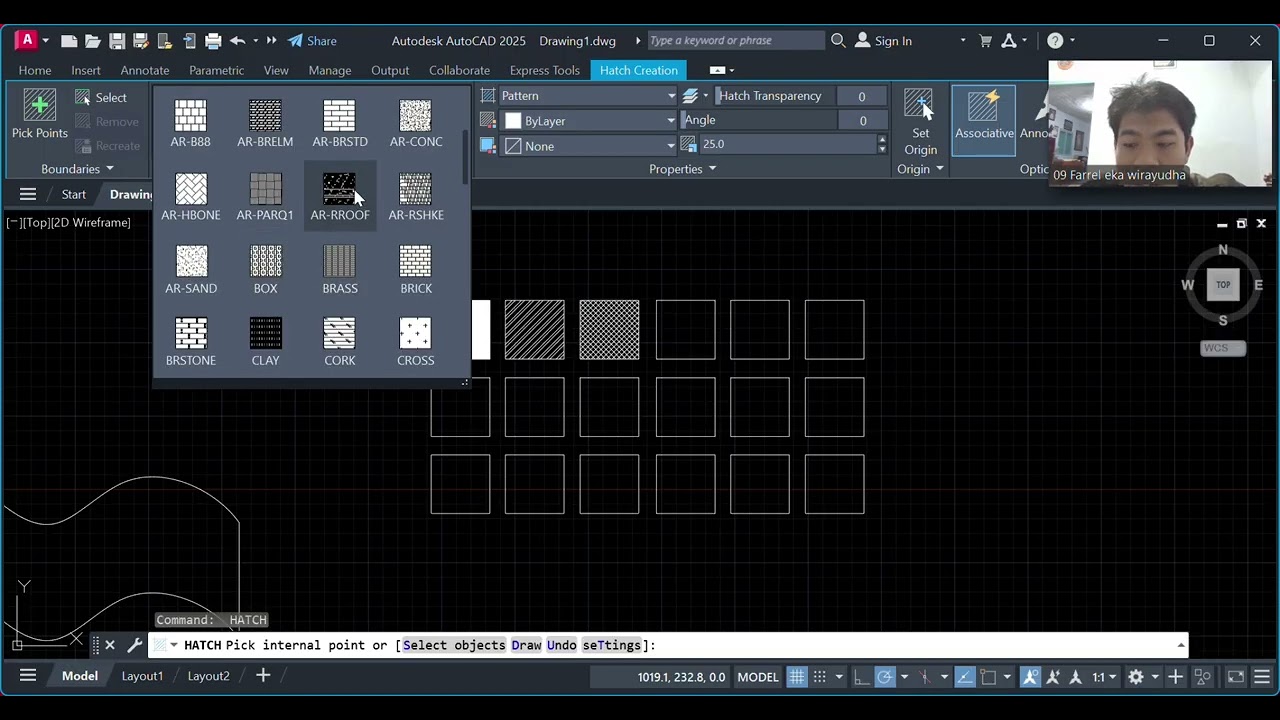Click the keyword search field
The image size is (1280, 720).
click(735, 41)
